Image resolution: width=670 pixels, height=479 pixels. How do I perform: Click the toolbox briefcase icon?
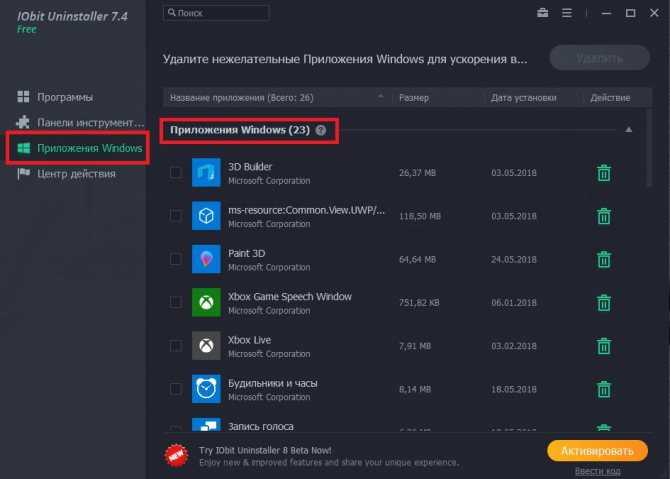pyautogui.click(x=543, y=13)
